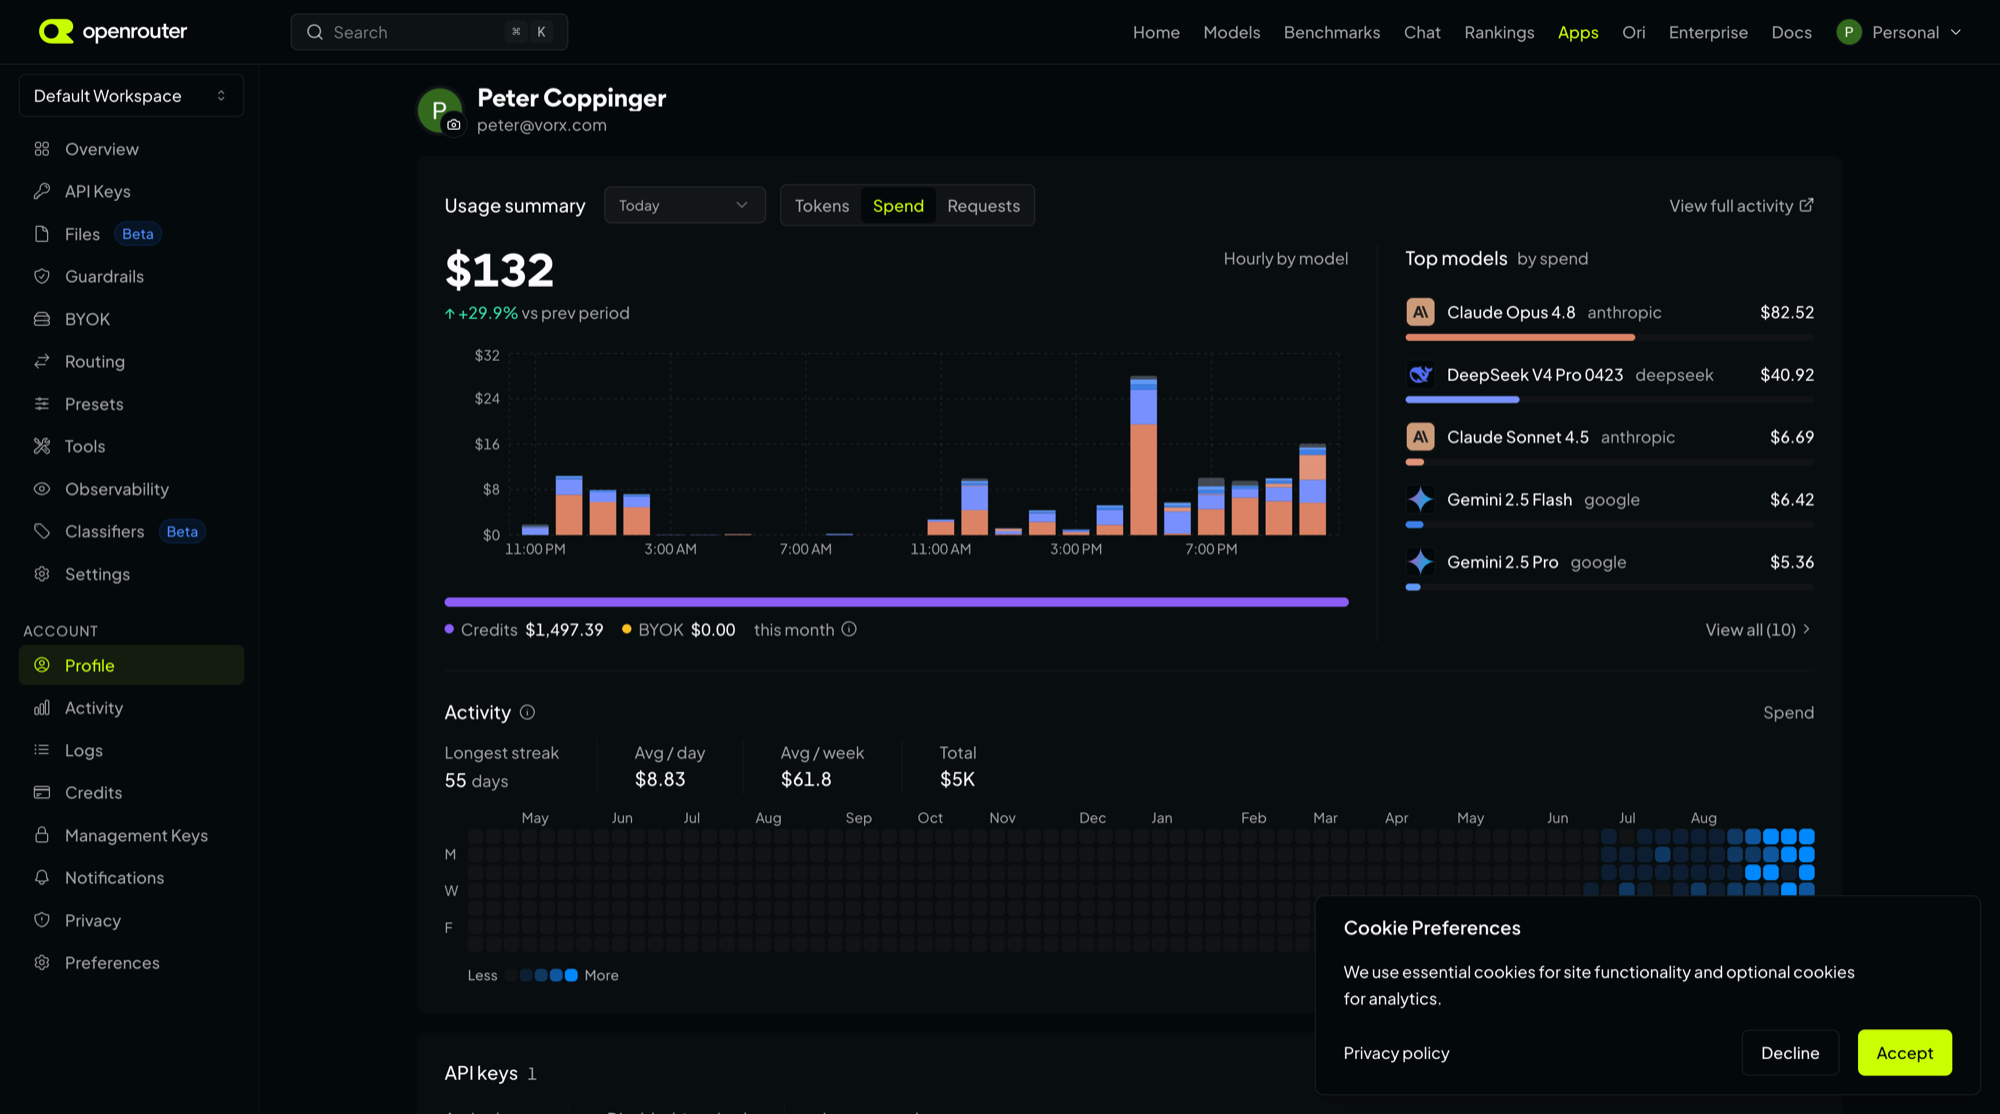This screenshot has width=2000, height=1114.
Task: Click the Settings gear icon in sidebar
Action: coord(42,574)
